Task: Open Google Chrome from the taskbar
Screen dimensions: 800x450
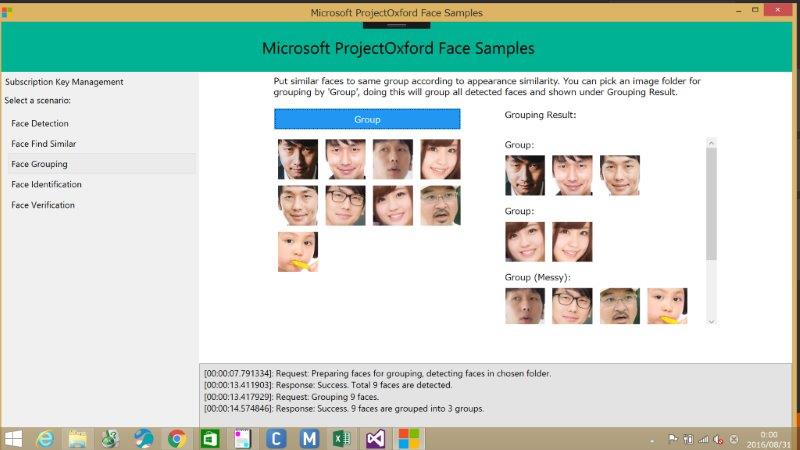Action: (177, 438)
